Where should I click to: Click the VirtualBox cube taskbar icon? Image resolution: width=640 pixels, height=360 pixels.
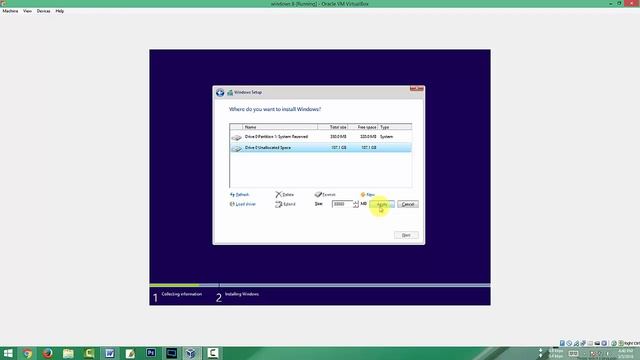pyautogui.click(x=191, y=353)
